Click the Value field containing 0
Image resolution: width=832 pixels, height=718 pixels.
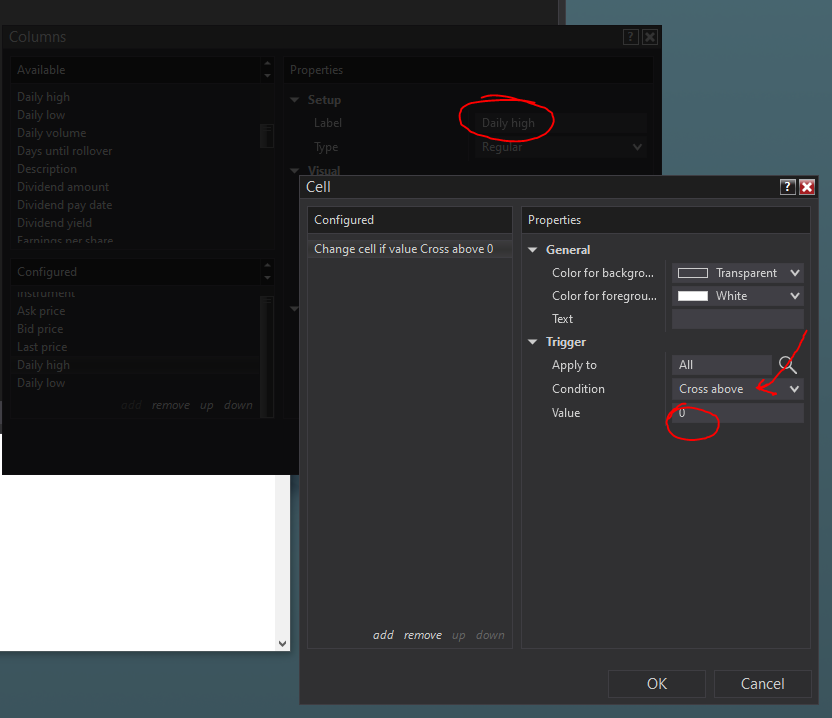coord(738,413)
